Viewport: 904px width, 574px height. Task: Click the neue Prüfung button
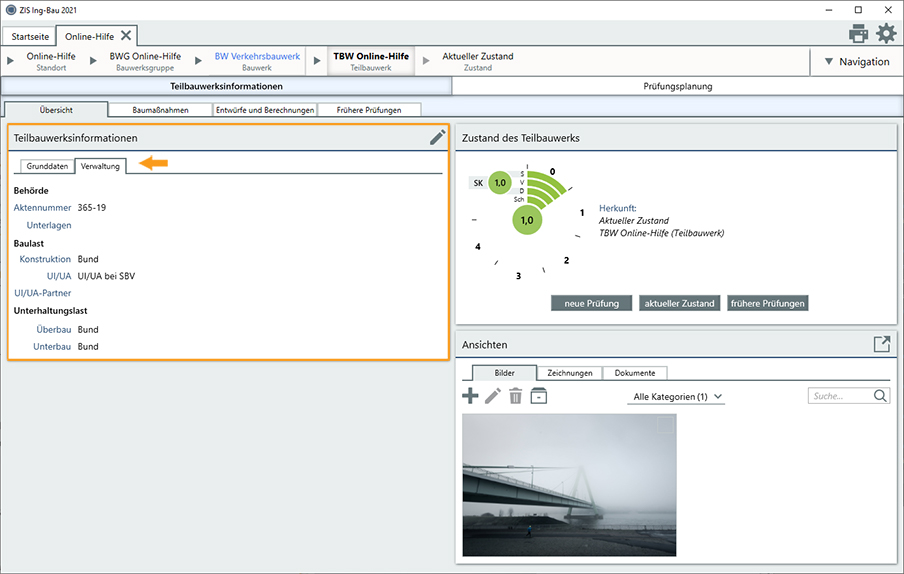pos(591,303)
